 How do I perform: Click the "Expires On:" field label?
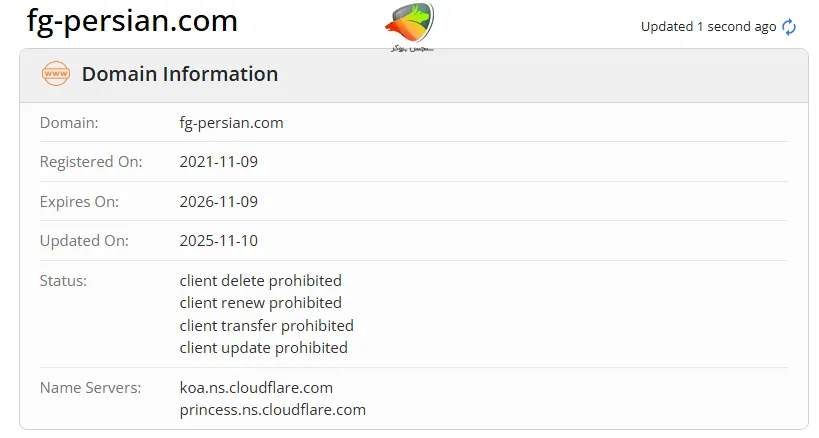(79, 201)
